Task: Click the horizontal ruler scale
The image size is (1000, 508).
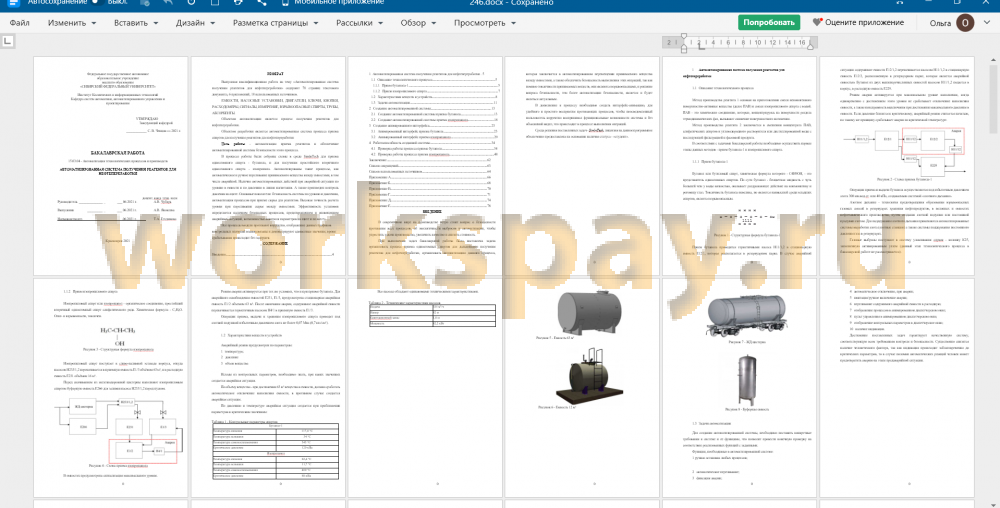Action: [740, 43]
